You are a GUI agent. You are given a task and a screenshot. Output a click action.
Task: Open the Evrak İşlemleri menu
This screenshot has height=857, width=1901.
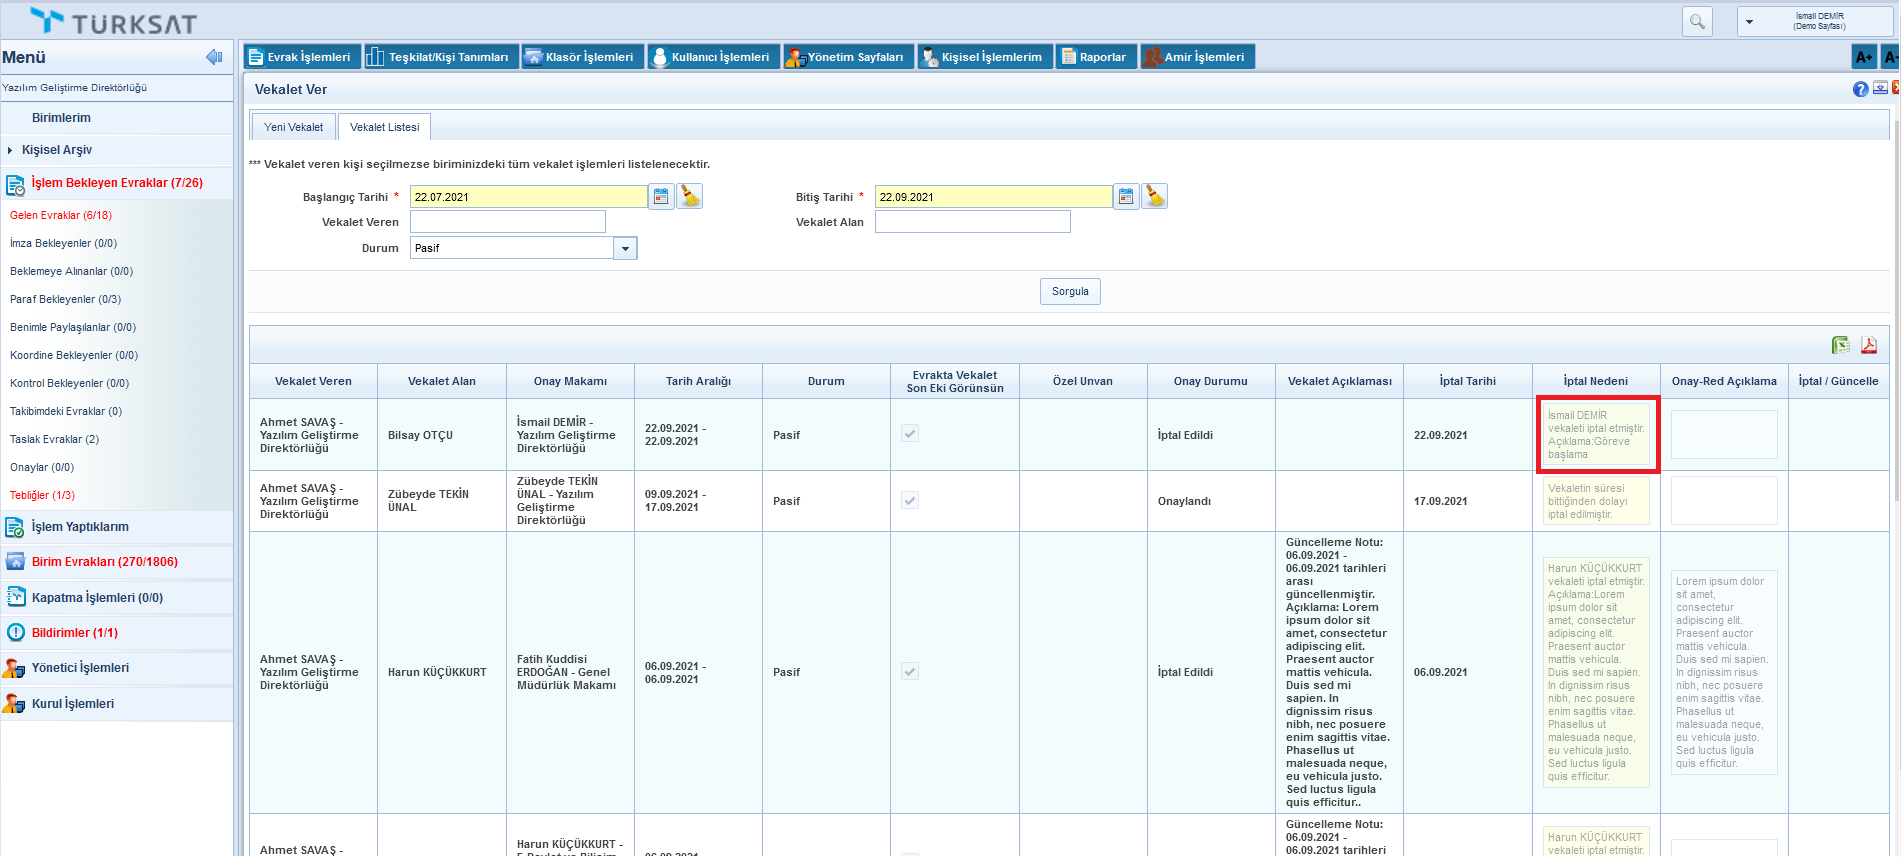pos(300,57)
